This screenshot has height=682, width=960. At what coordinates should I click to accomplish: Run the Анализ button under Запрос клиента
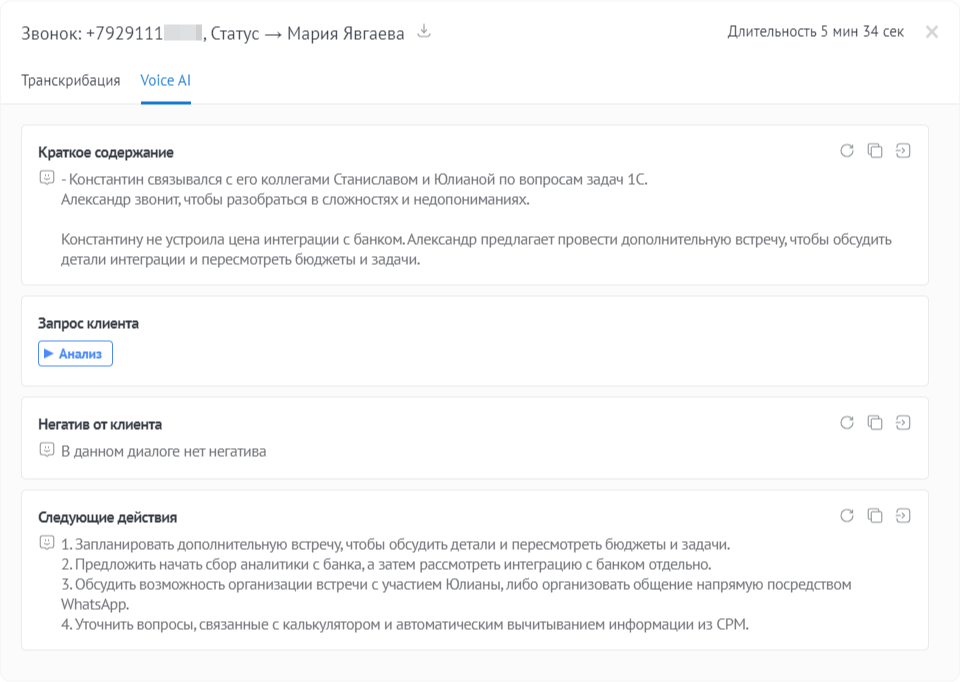(x=75, y=354)
